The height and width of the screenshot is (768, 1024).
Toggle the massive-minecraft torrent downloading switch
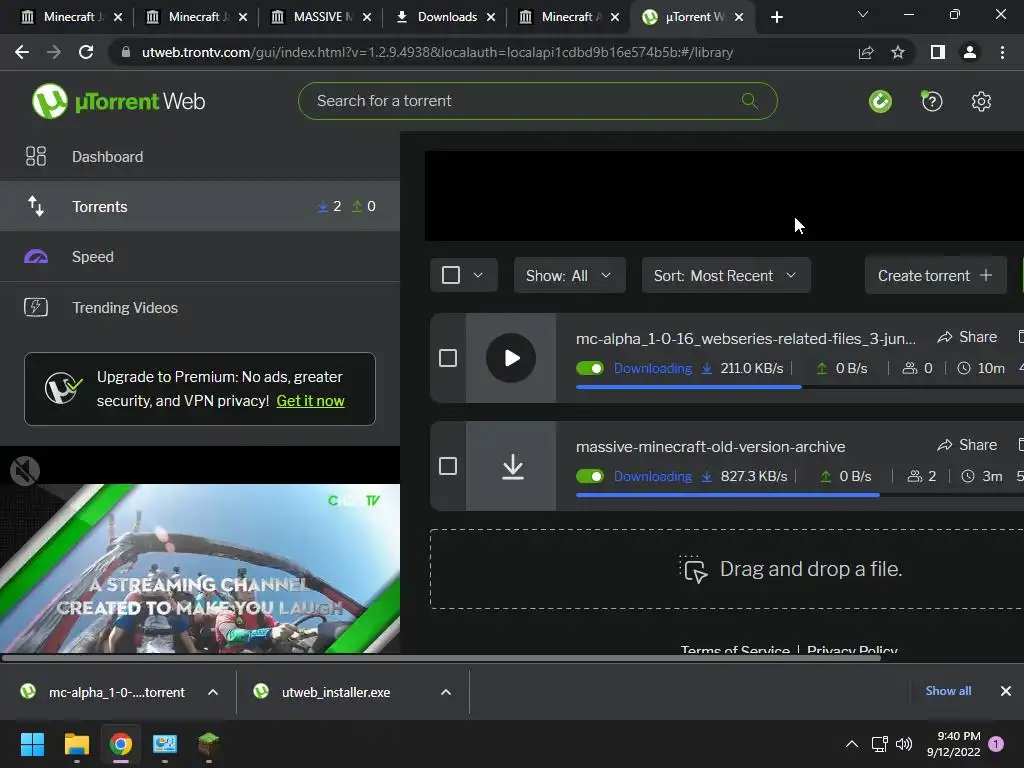[x=590, y=476]
